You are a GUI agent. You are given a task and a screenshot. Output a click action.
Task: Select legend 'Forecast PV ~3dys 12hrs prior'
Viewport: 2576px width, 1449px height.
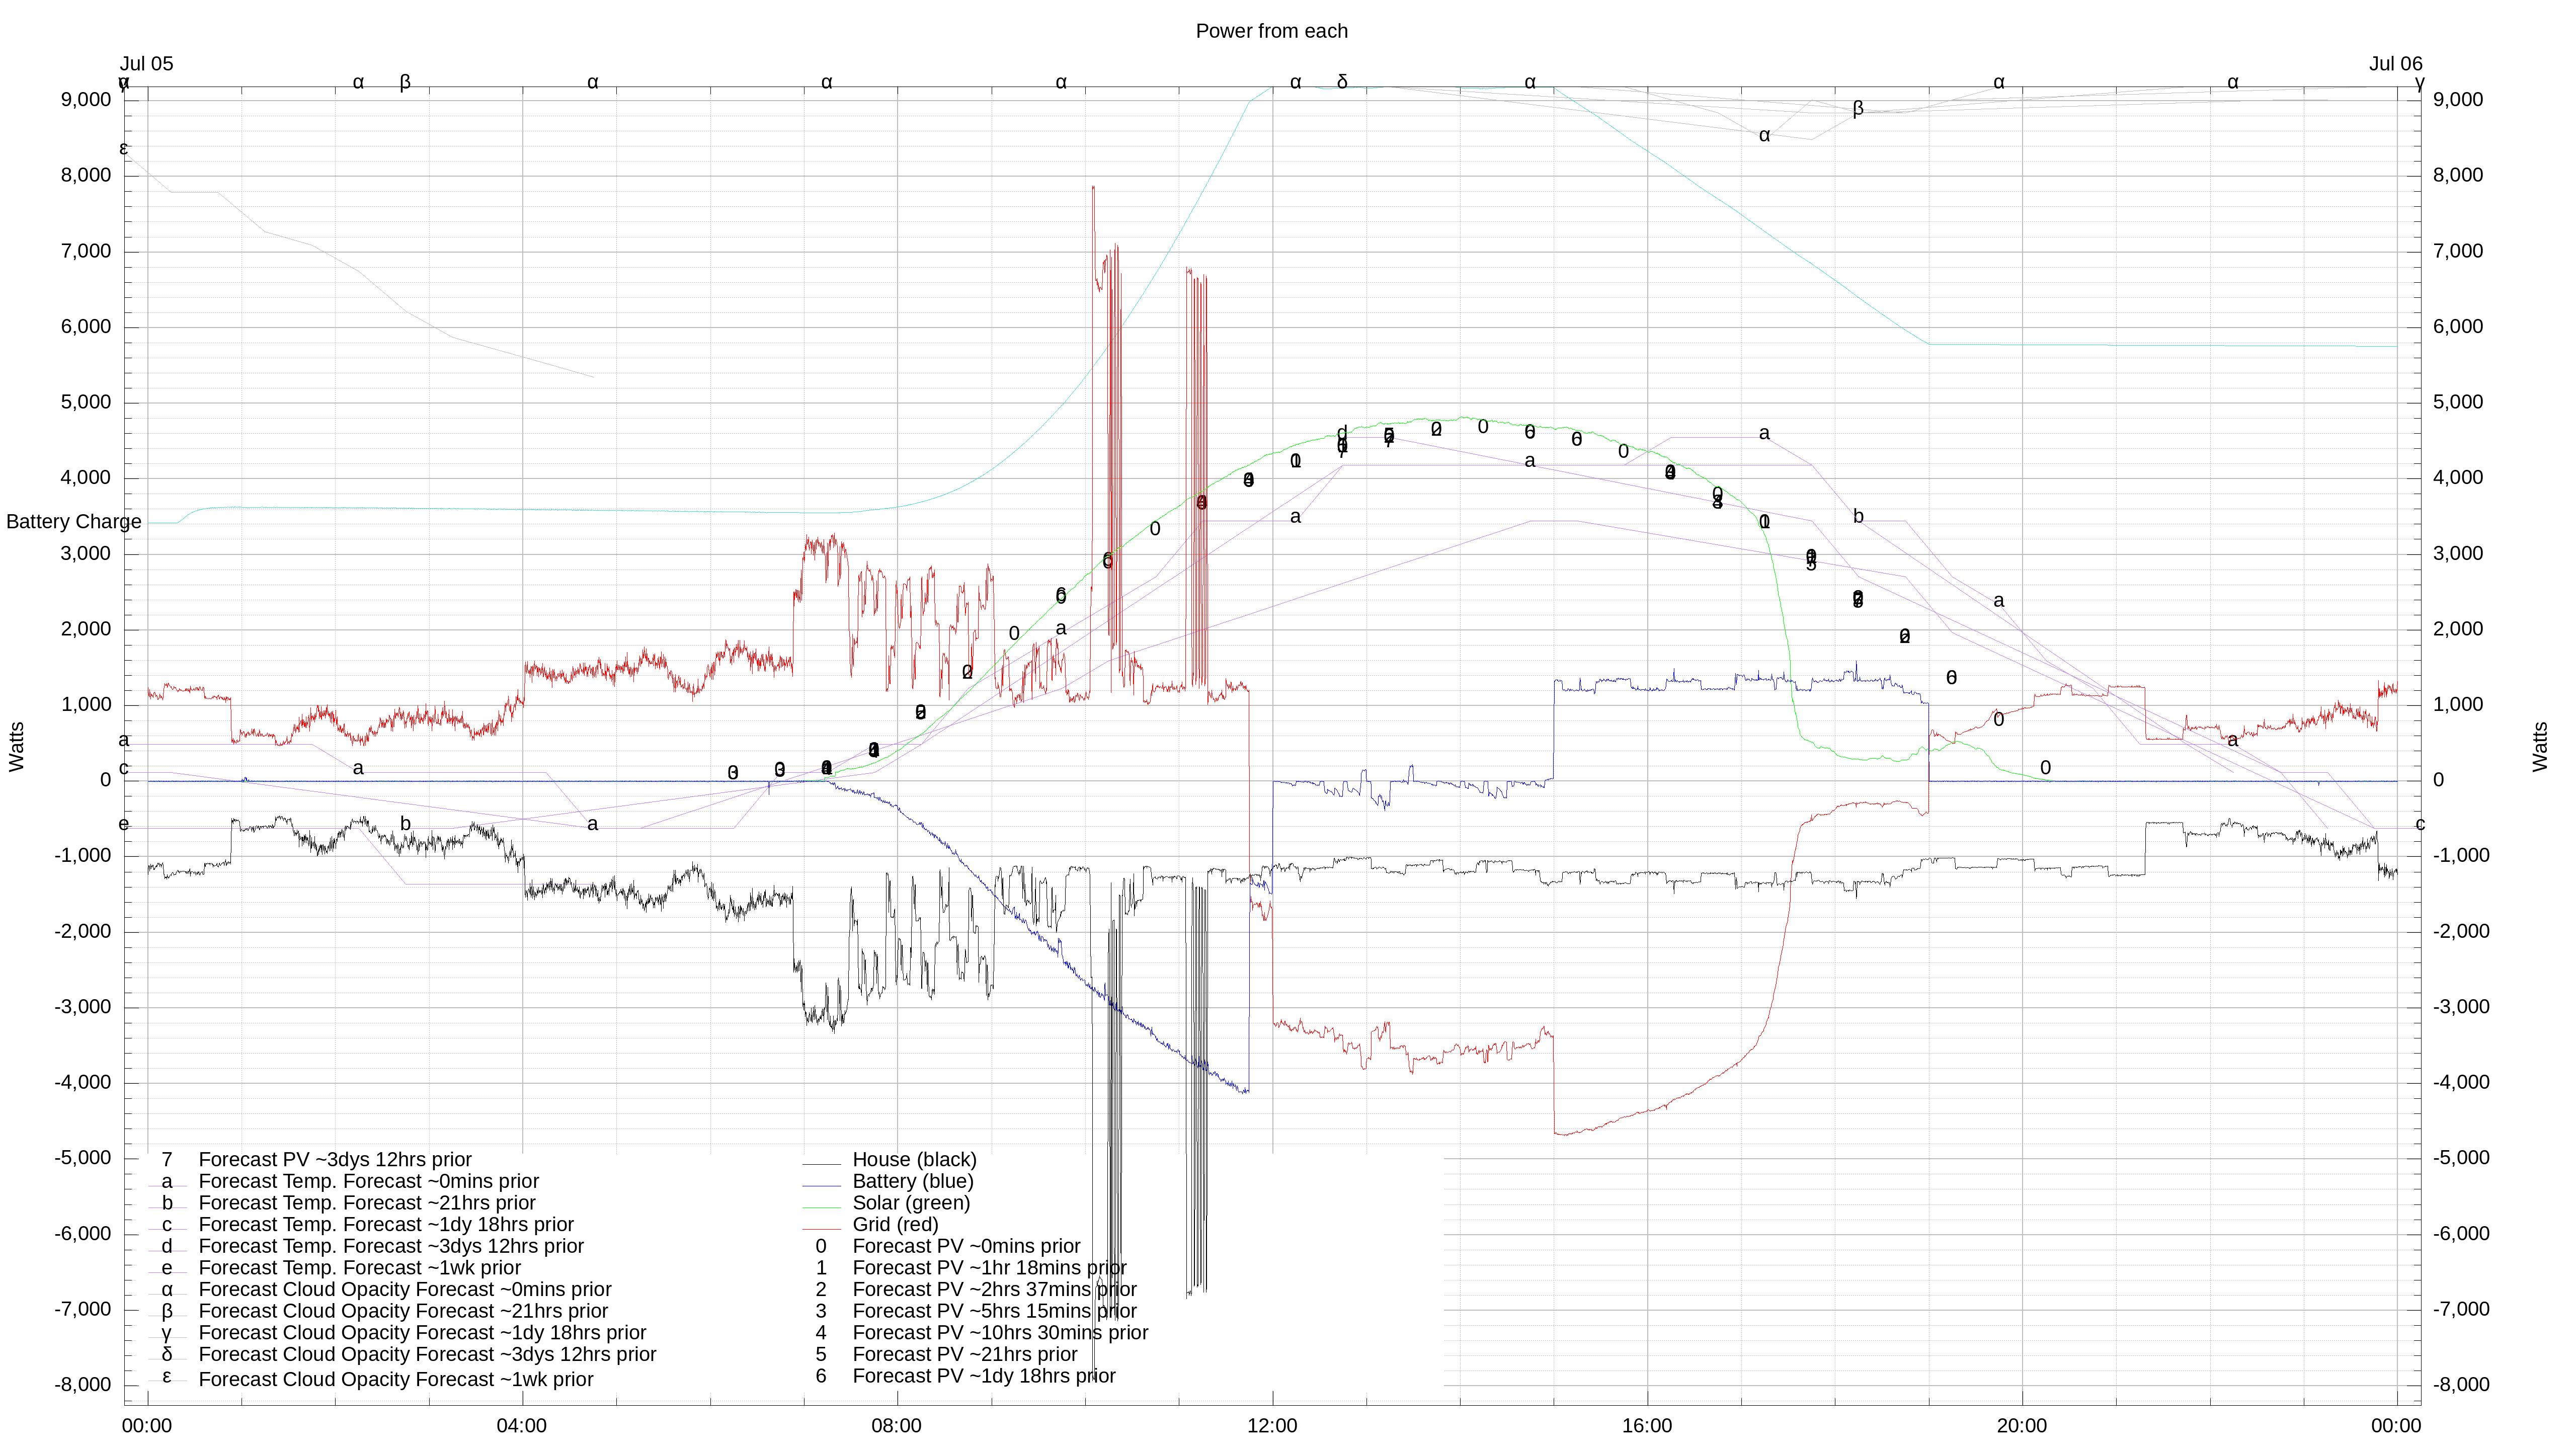[335, 1160]
